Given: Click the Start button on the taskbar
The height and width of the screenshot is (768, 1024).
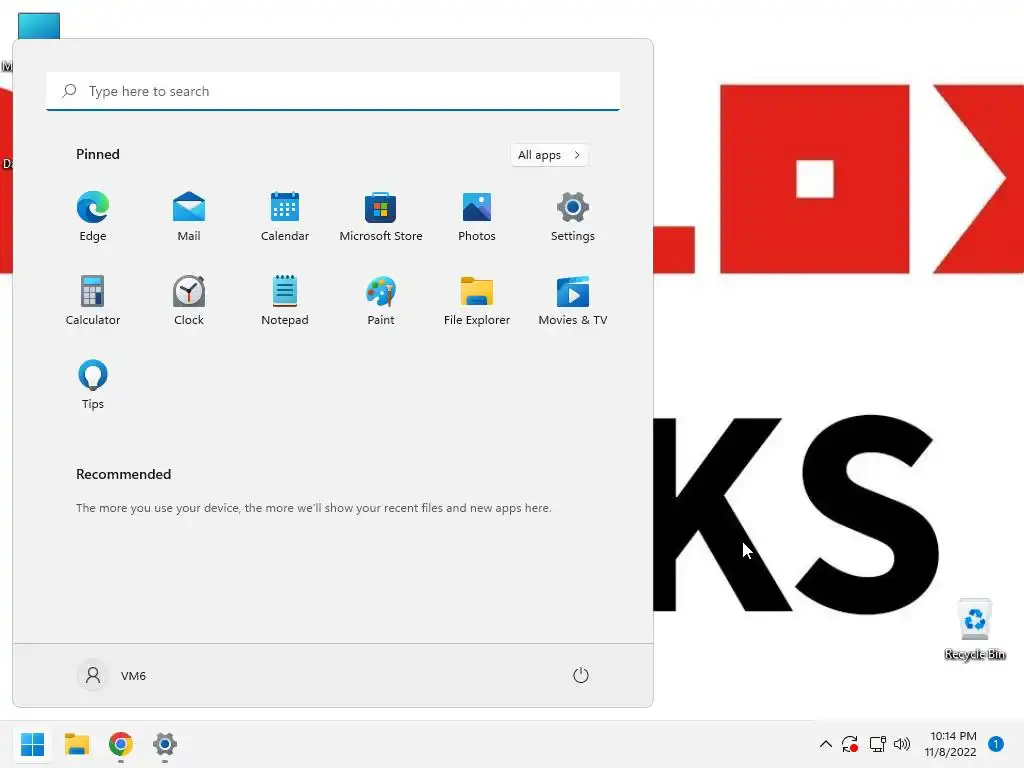Looking at the screenshot, I should click(33, 744).
